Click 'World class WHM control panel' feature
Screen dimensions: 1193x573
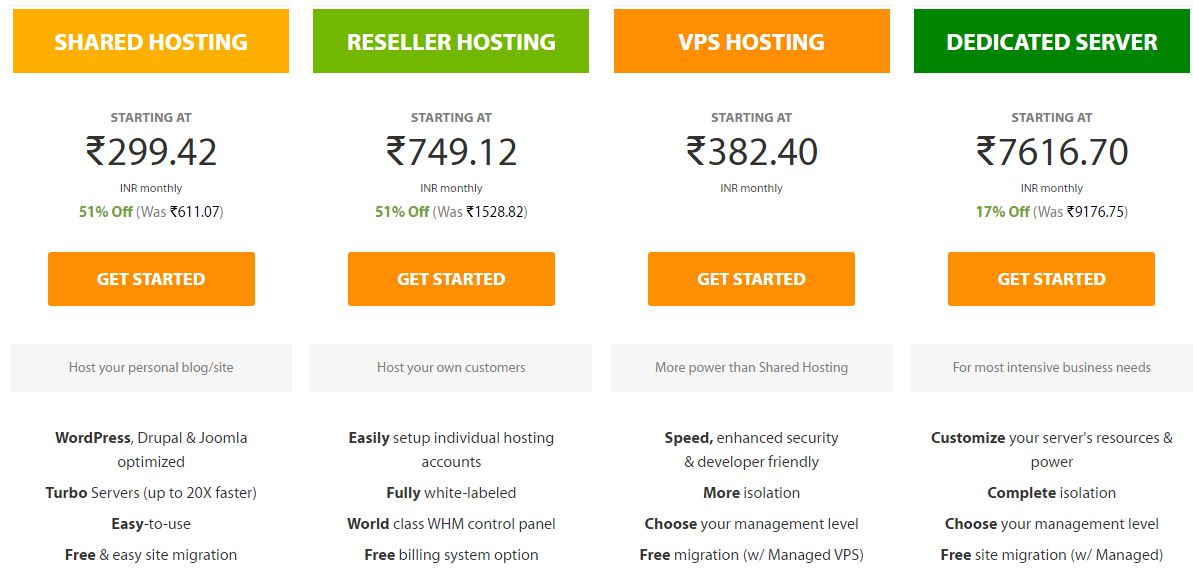point(451,524)
